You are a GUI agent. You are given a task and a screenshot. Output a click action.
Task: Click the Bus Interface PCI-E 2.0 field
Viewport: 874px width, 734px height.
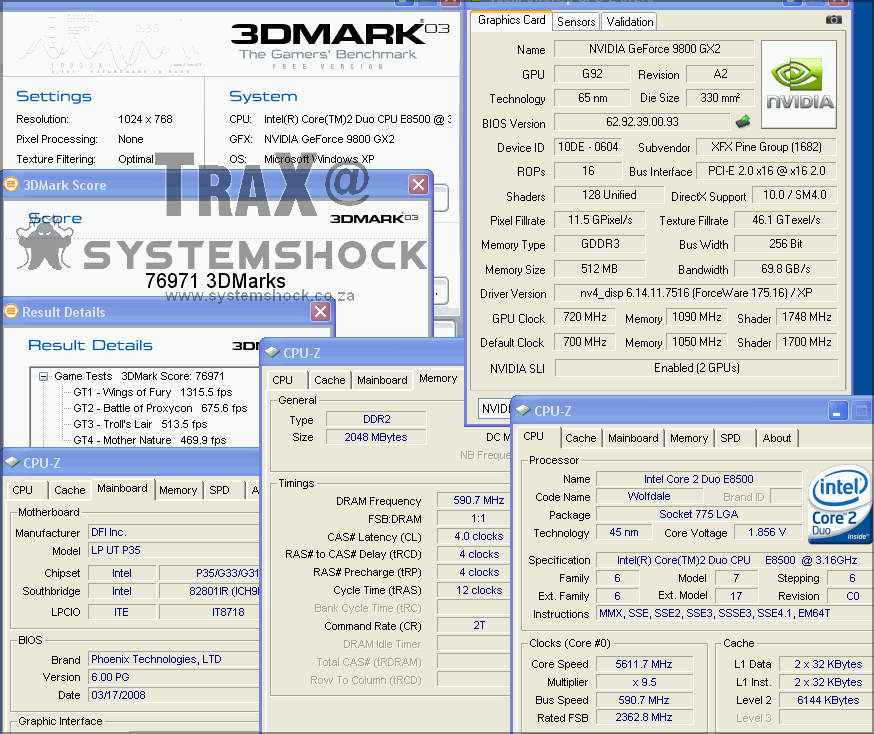coord(766,171)
